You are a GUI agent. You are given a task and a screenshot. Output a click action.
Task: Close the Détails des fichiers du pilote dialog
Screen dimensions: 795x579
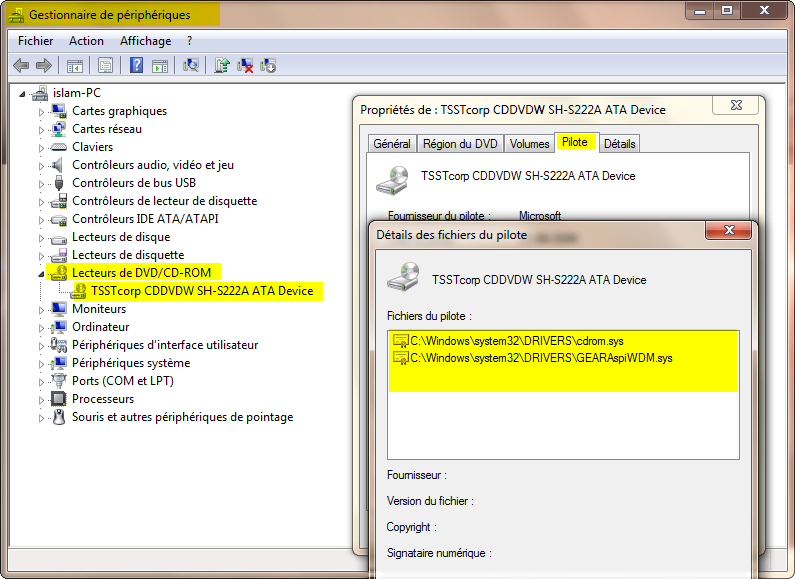click(728, 232)
